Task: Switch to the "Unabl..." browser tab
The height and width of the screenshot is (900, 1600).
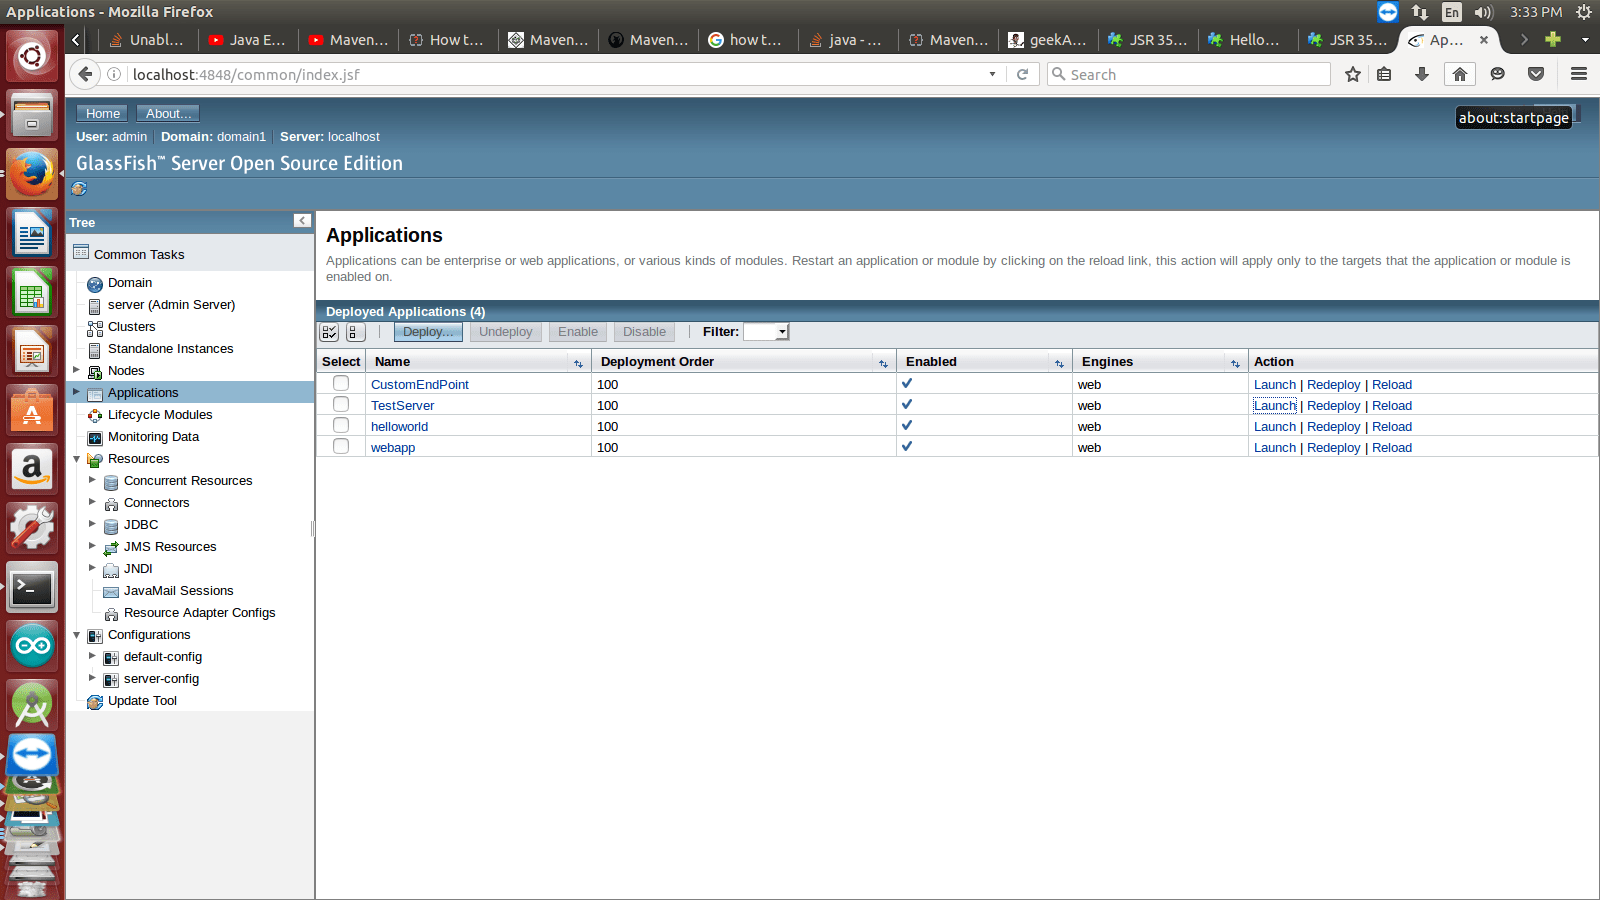Action: point(148,40)
